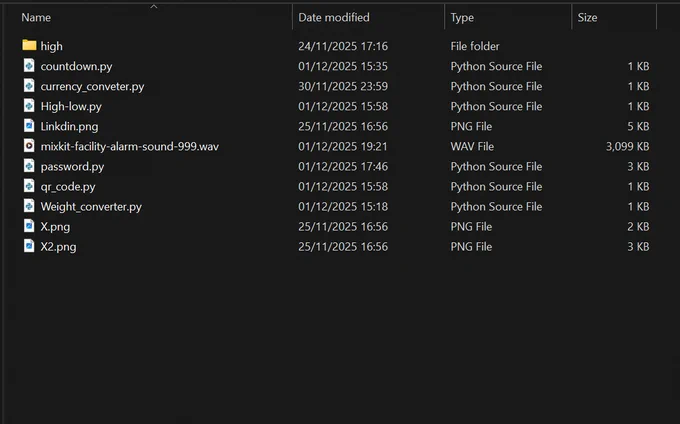Select the countdown.py Python file icon

(x=29, y=65)
